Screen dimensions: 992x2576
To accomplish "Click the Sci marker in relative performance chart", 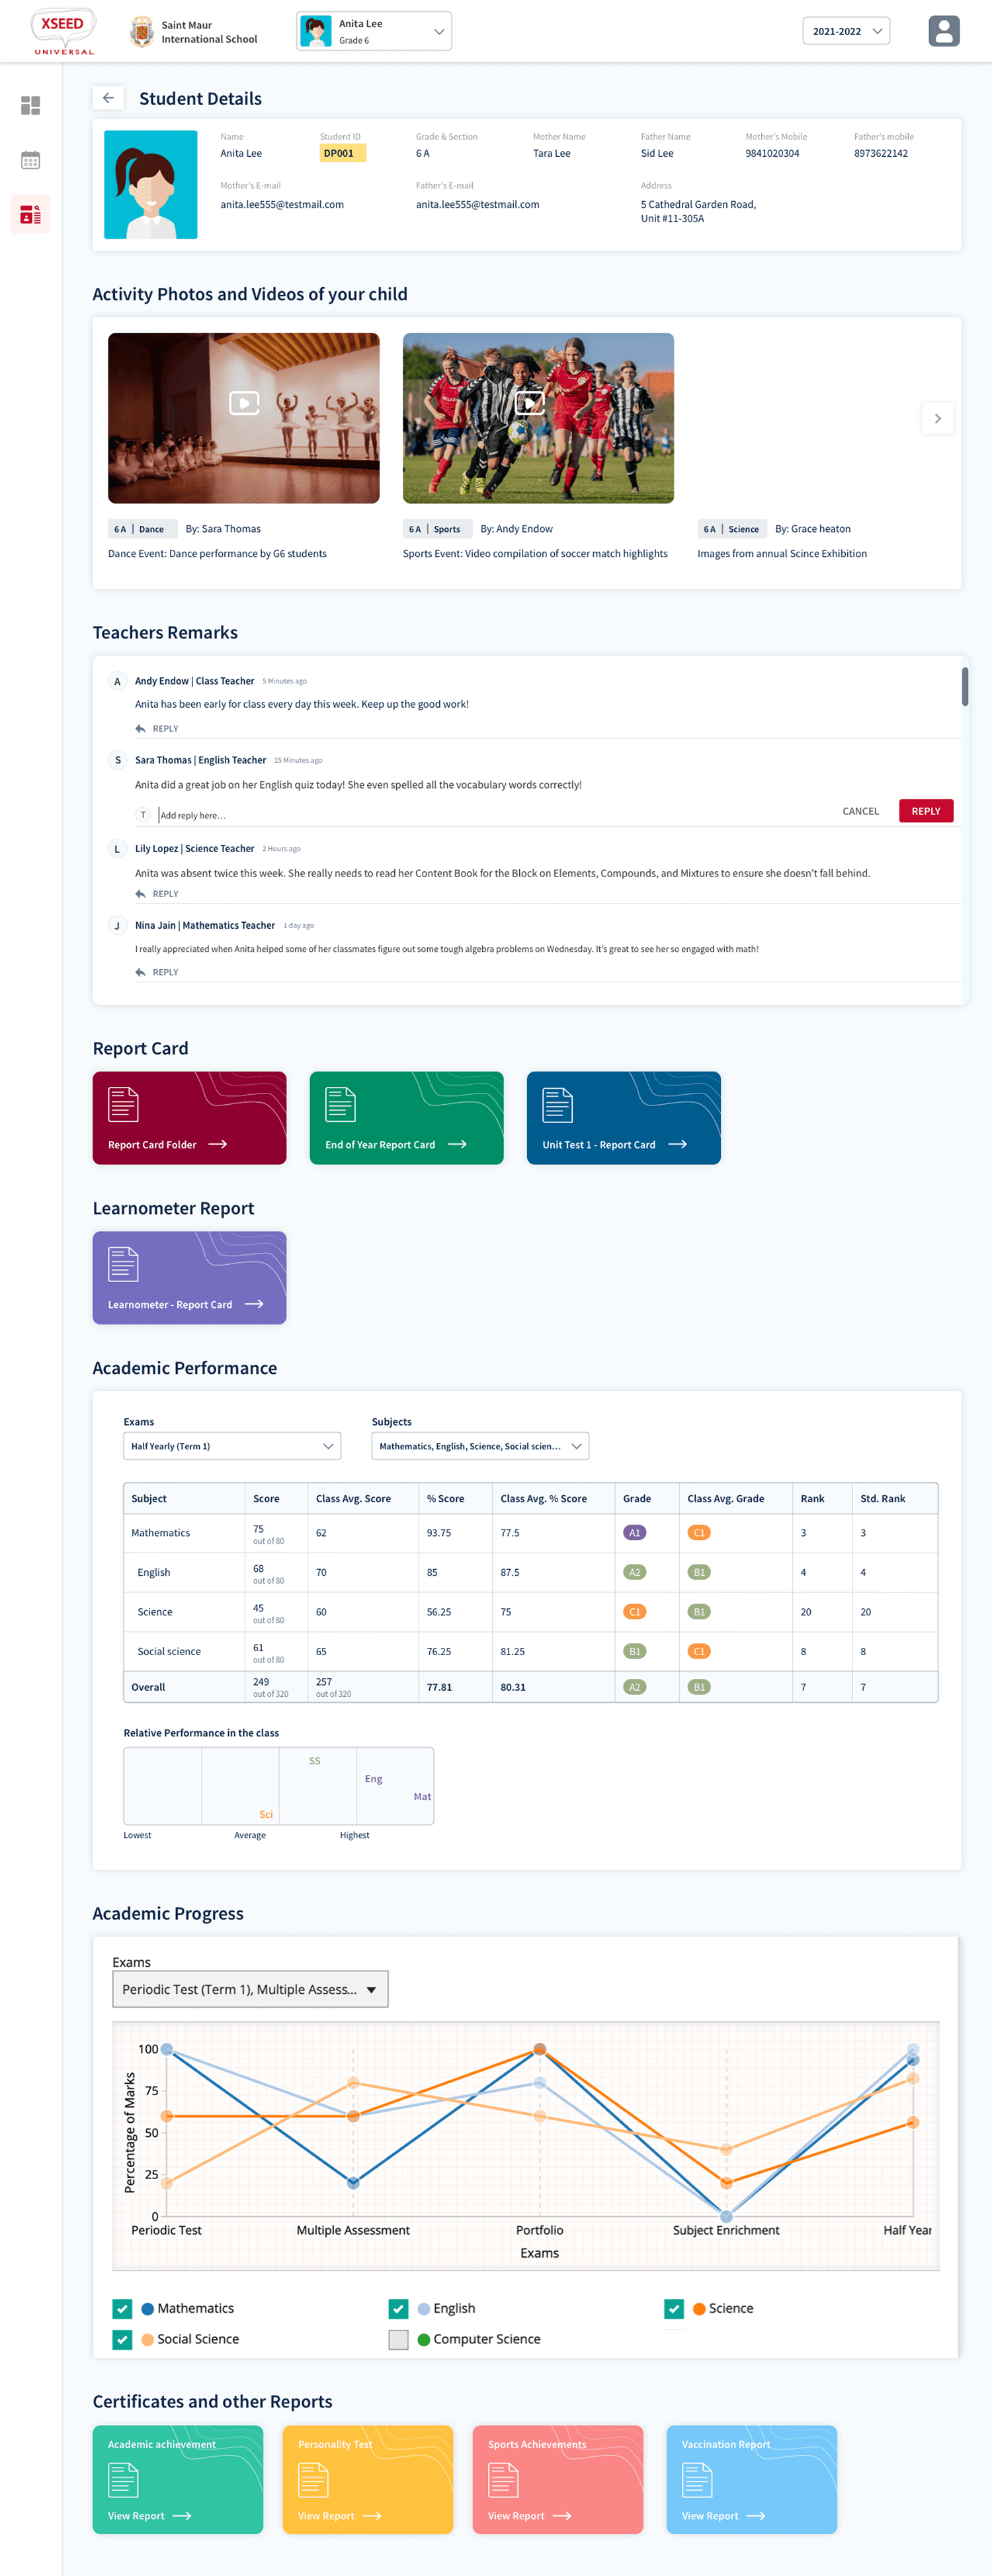I will (x=266, y=1814).
